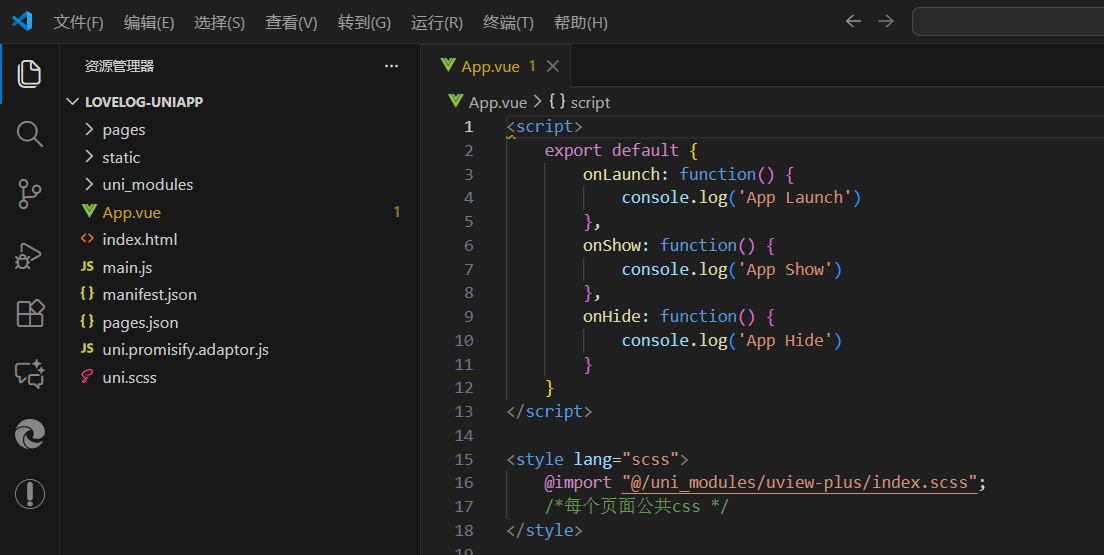The height and width of the screenshot is (555, 1104).
Task: Open the Search view icon
Action: pos(30,134)
